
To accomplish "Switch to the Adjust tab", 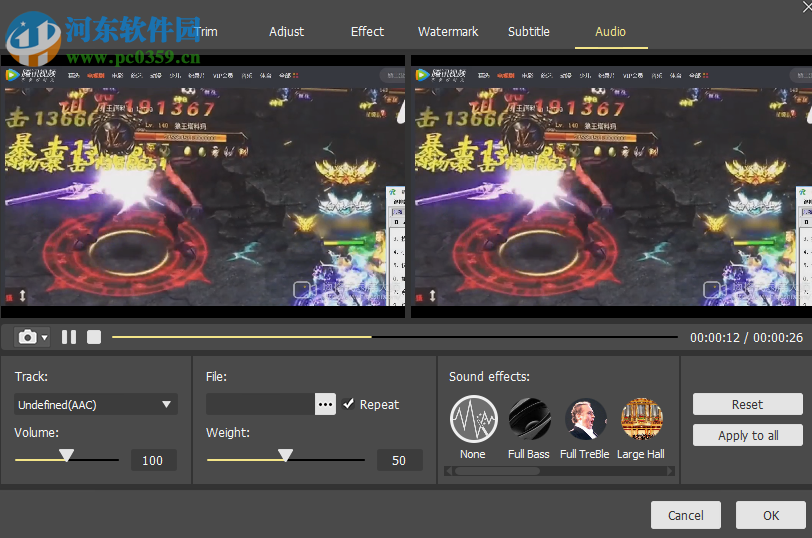I will tap(286, 32).
